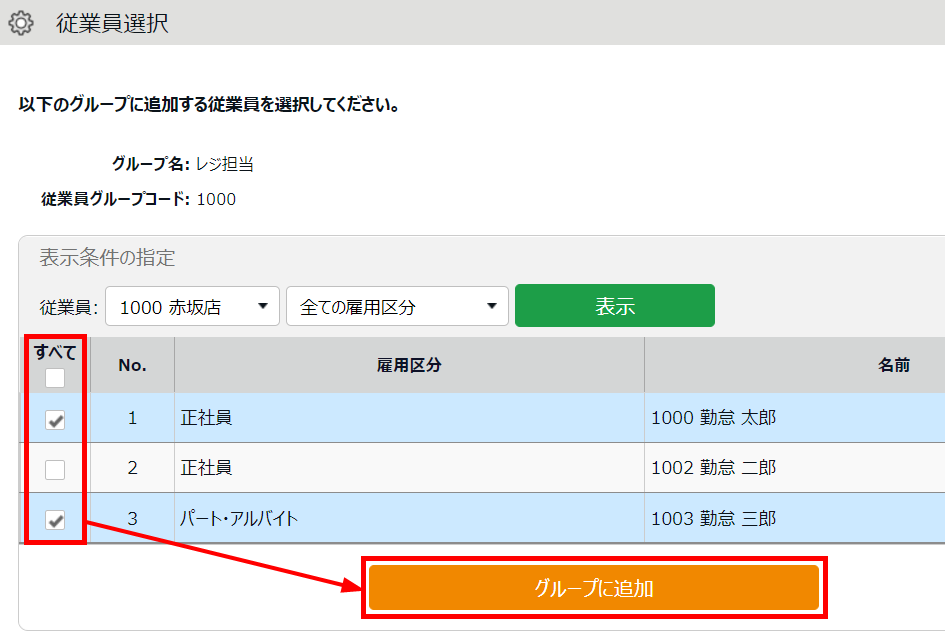945x642 pixels.
Task: Uncheck the checkbox for 勤怠 三郎
Action: [55, 520]
